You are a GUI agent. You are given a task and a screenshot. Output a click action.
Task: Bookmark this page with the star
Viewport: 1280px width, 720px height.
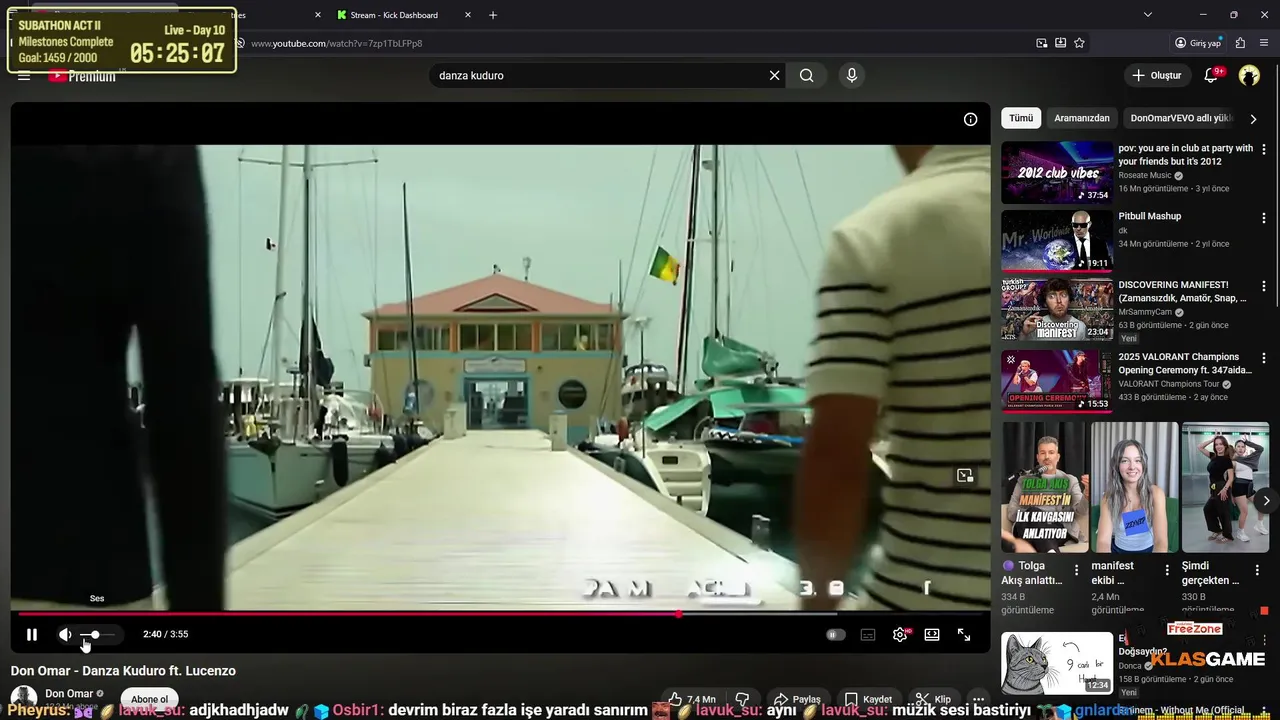pyautogui.click(x=1080, y=43)
